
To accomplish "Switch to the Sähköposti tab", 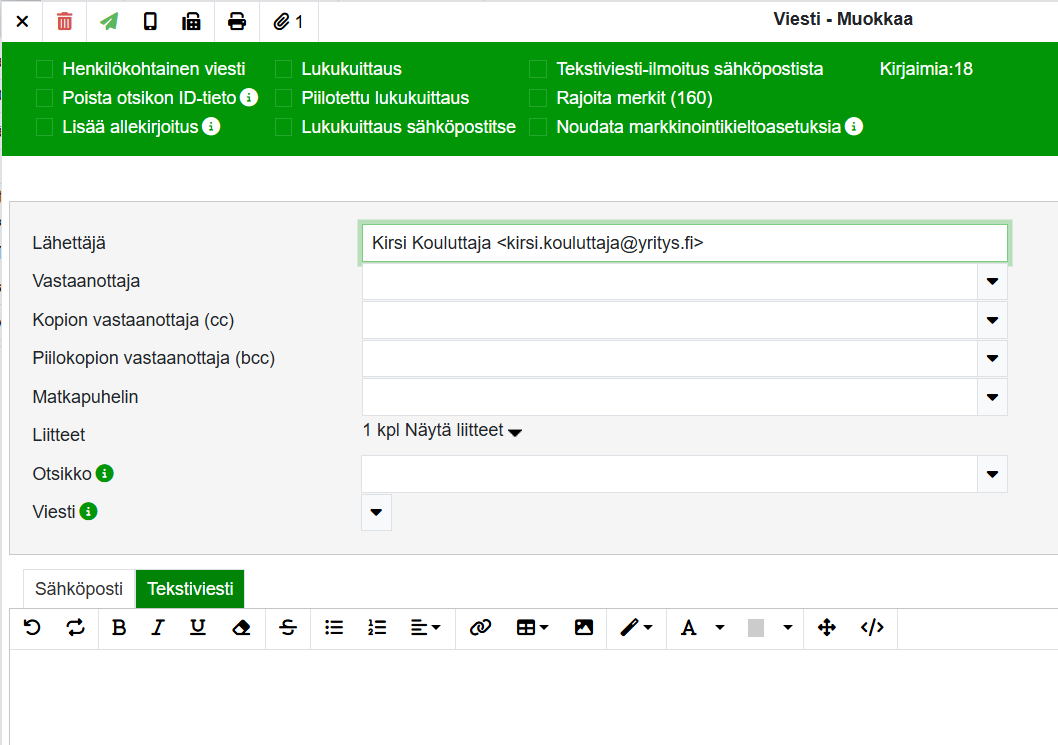I will 79,589.
